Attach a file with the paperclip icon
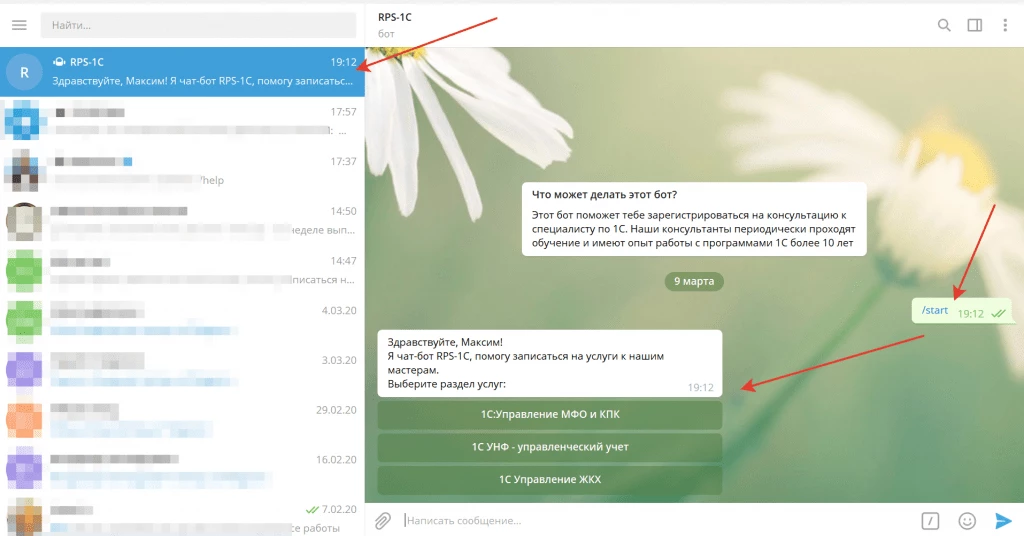 383,520
